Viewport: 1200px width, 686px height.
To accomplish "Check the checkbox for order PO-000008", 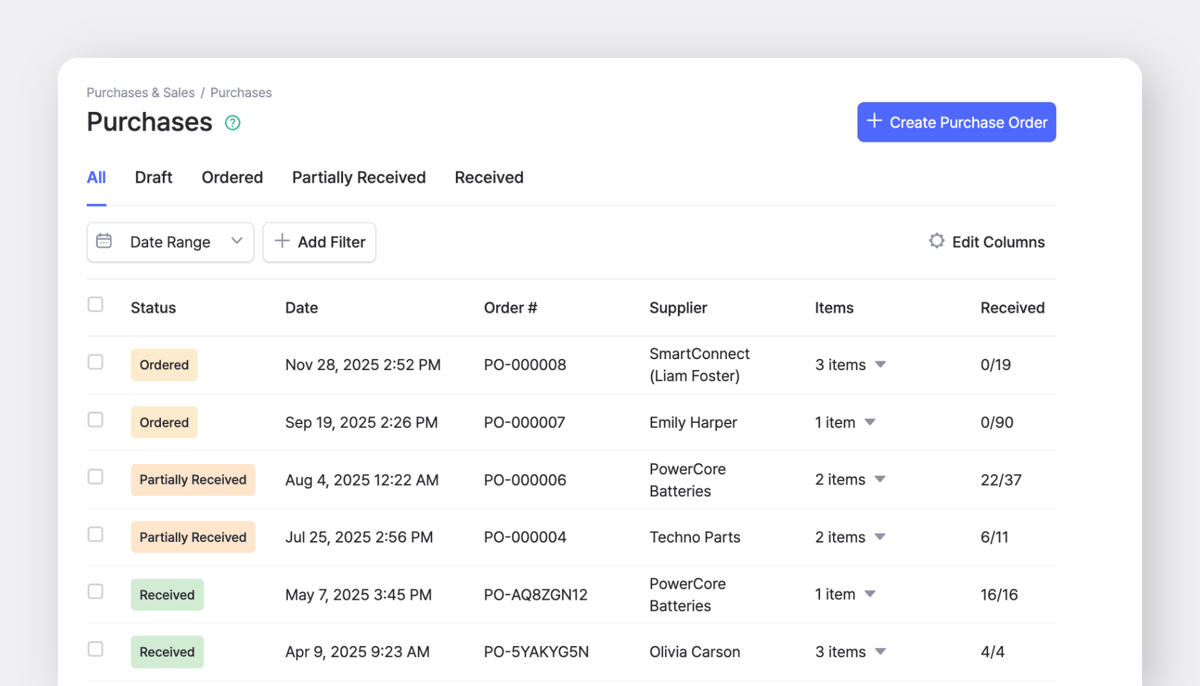I will pyautogui.click(x=95, y=364).
